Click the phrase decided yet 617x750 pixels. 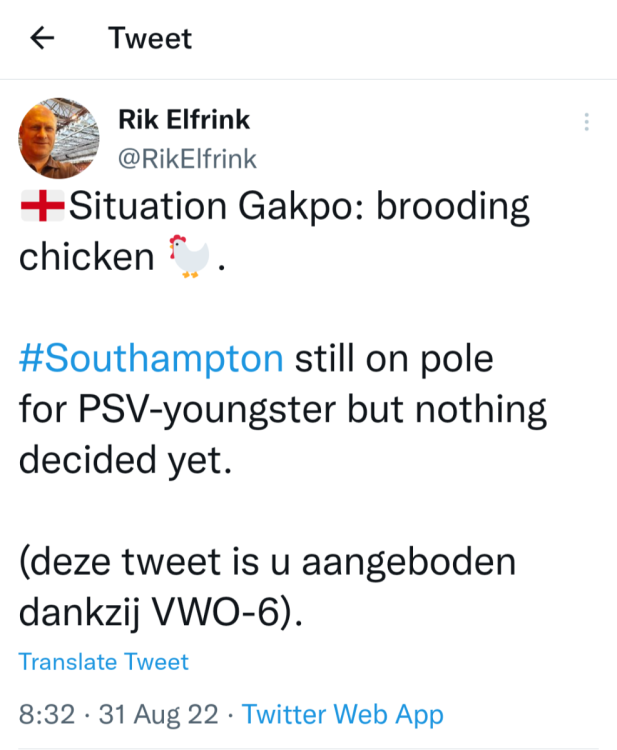coord(124,462)
